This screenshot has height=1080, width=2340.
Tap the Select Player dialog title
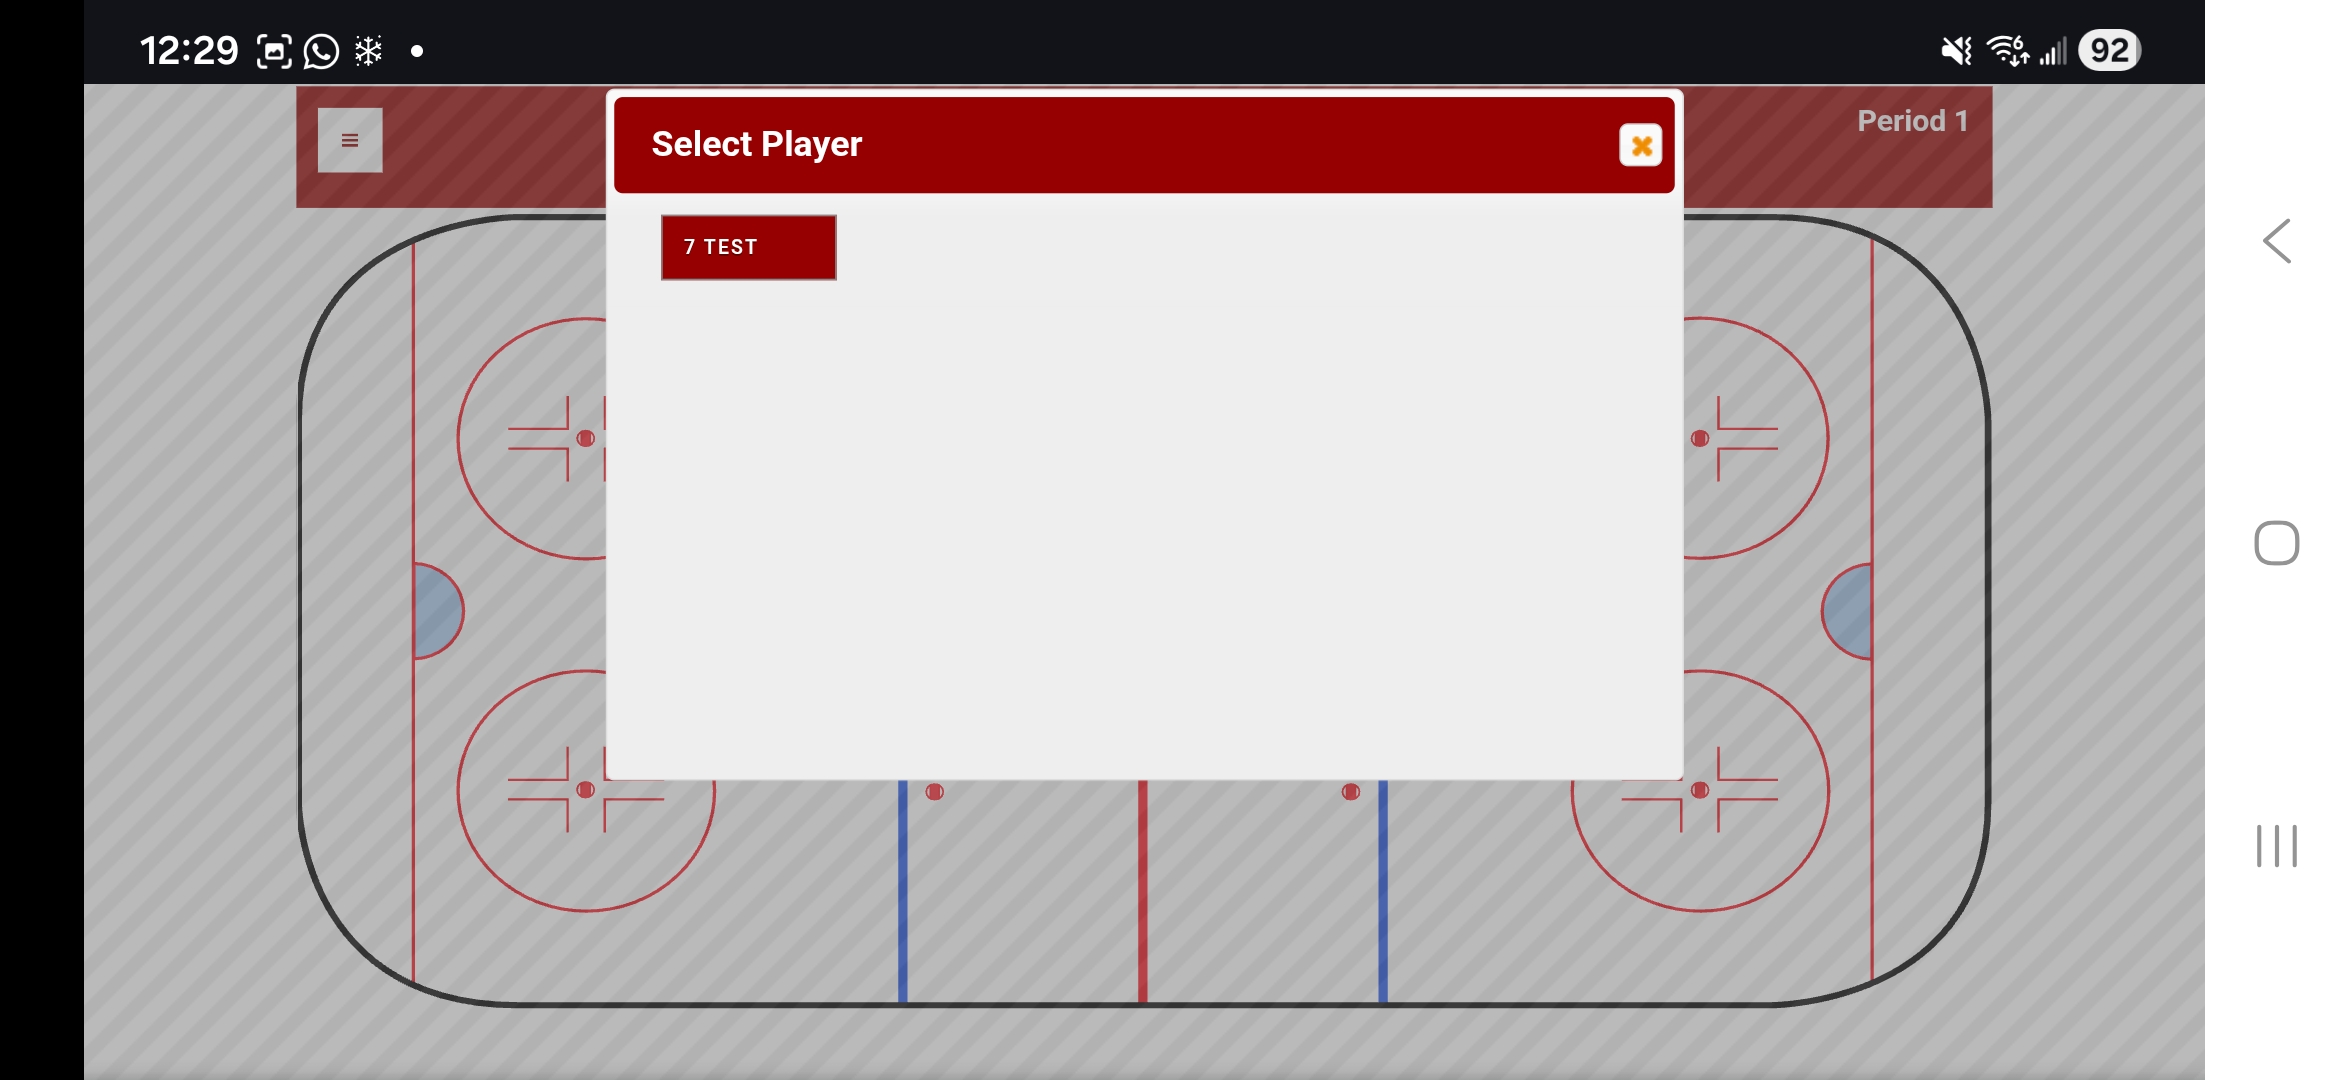pyautogui.click(x=757, y=143)
